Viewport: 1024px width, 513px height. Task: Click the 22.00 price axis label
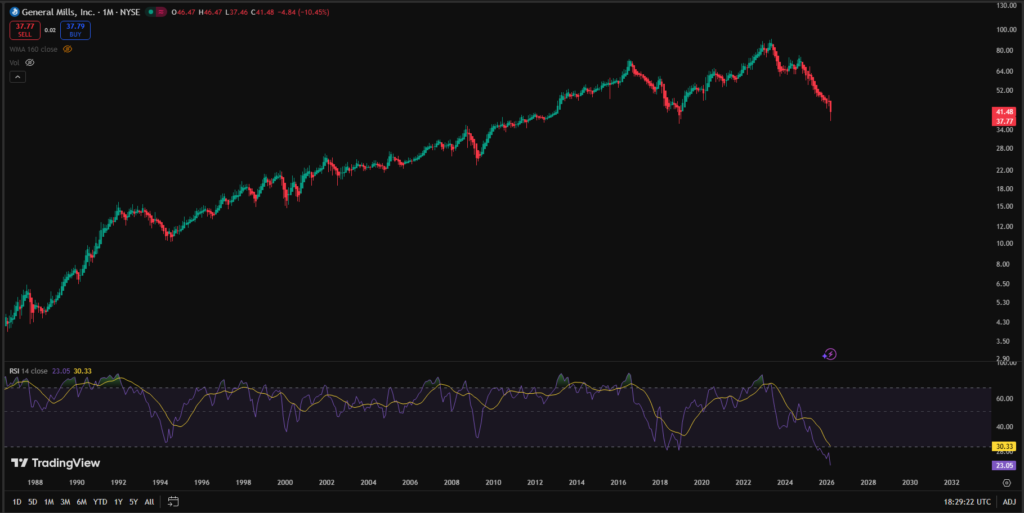[1006, 170]
